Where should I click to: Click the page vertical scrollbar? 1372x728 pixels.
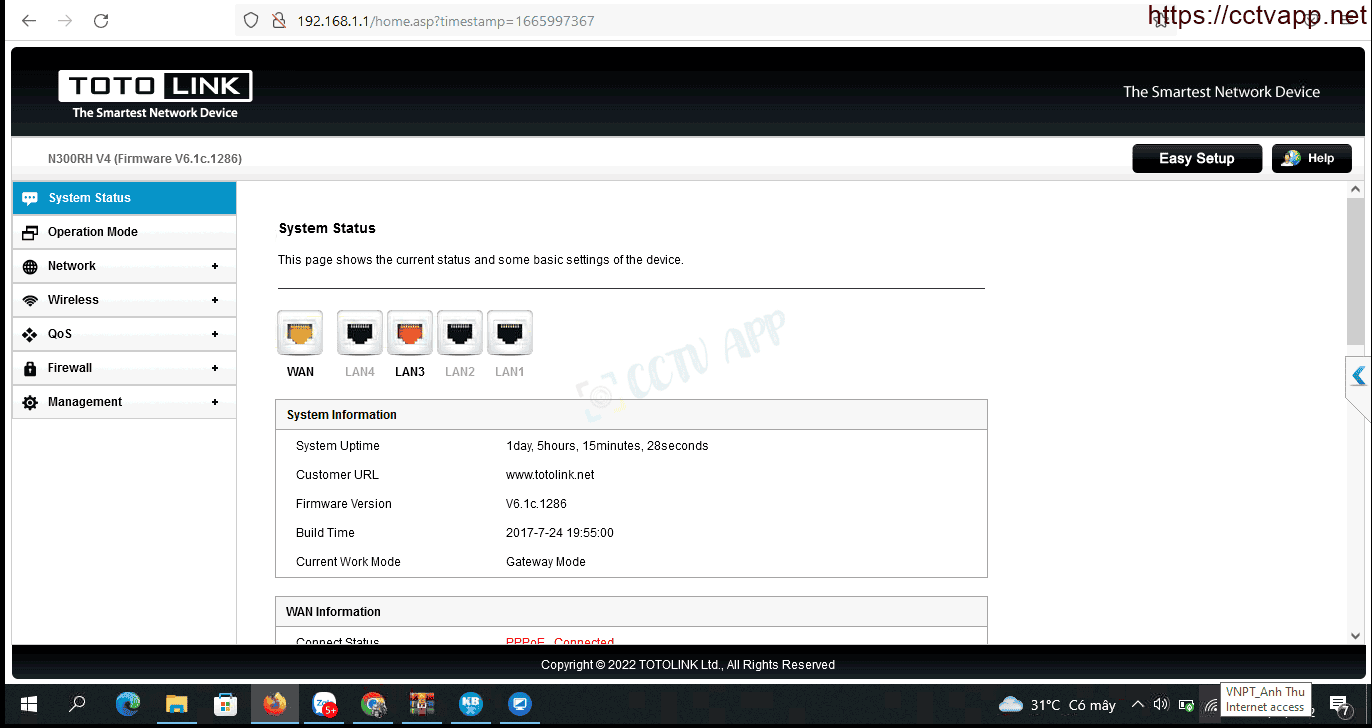(1355, 270)
